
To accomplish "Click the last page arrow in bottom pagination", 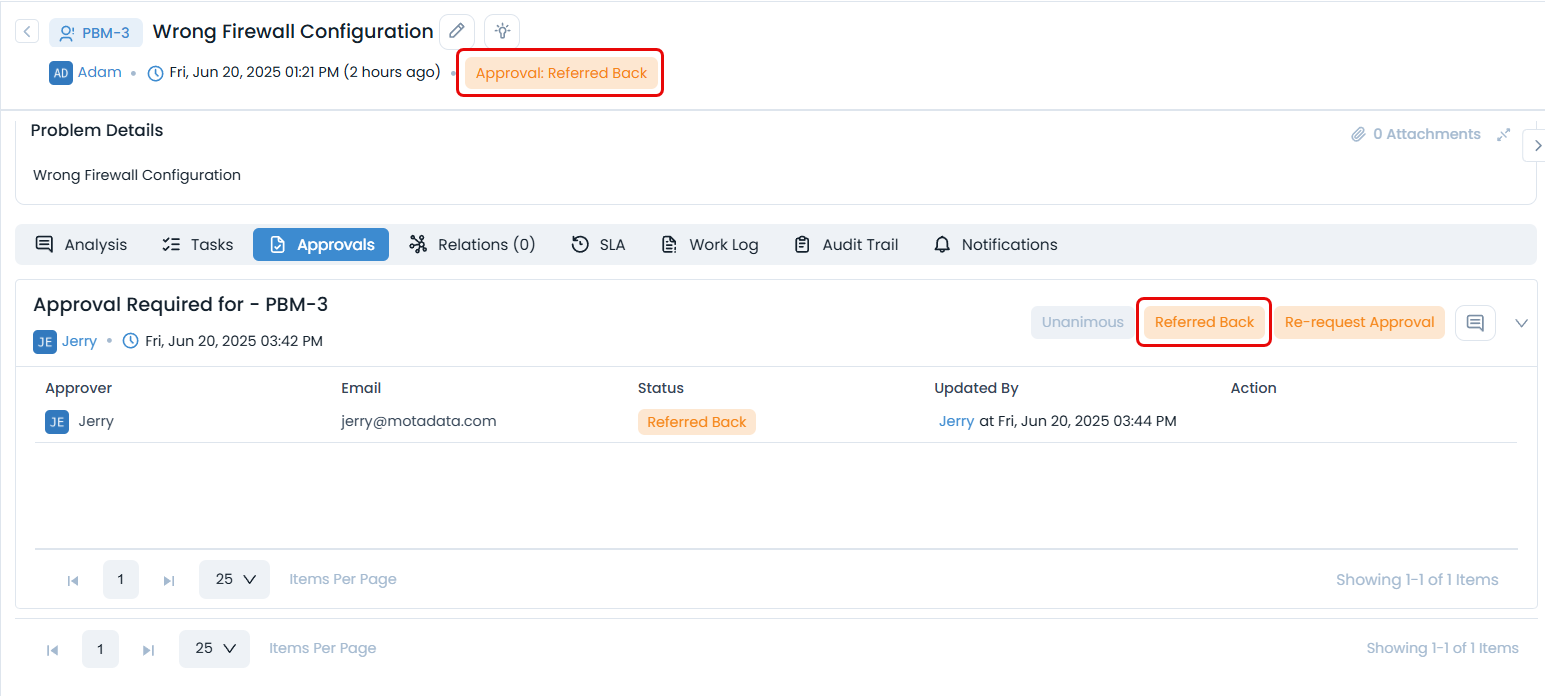I will tap(148, 648).
